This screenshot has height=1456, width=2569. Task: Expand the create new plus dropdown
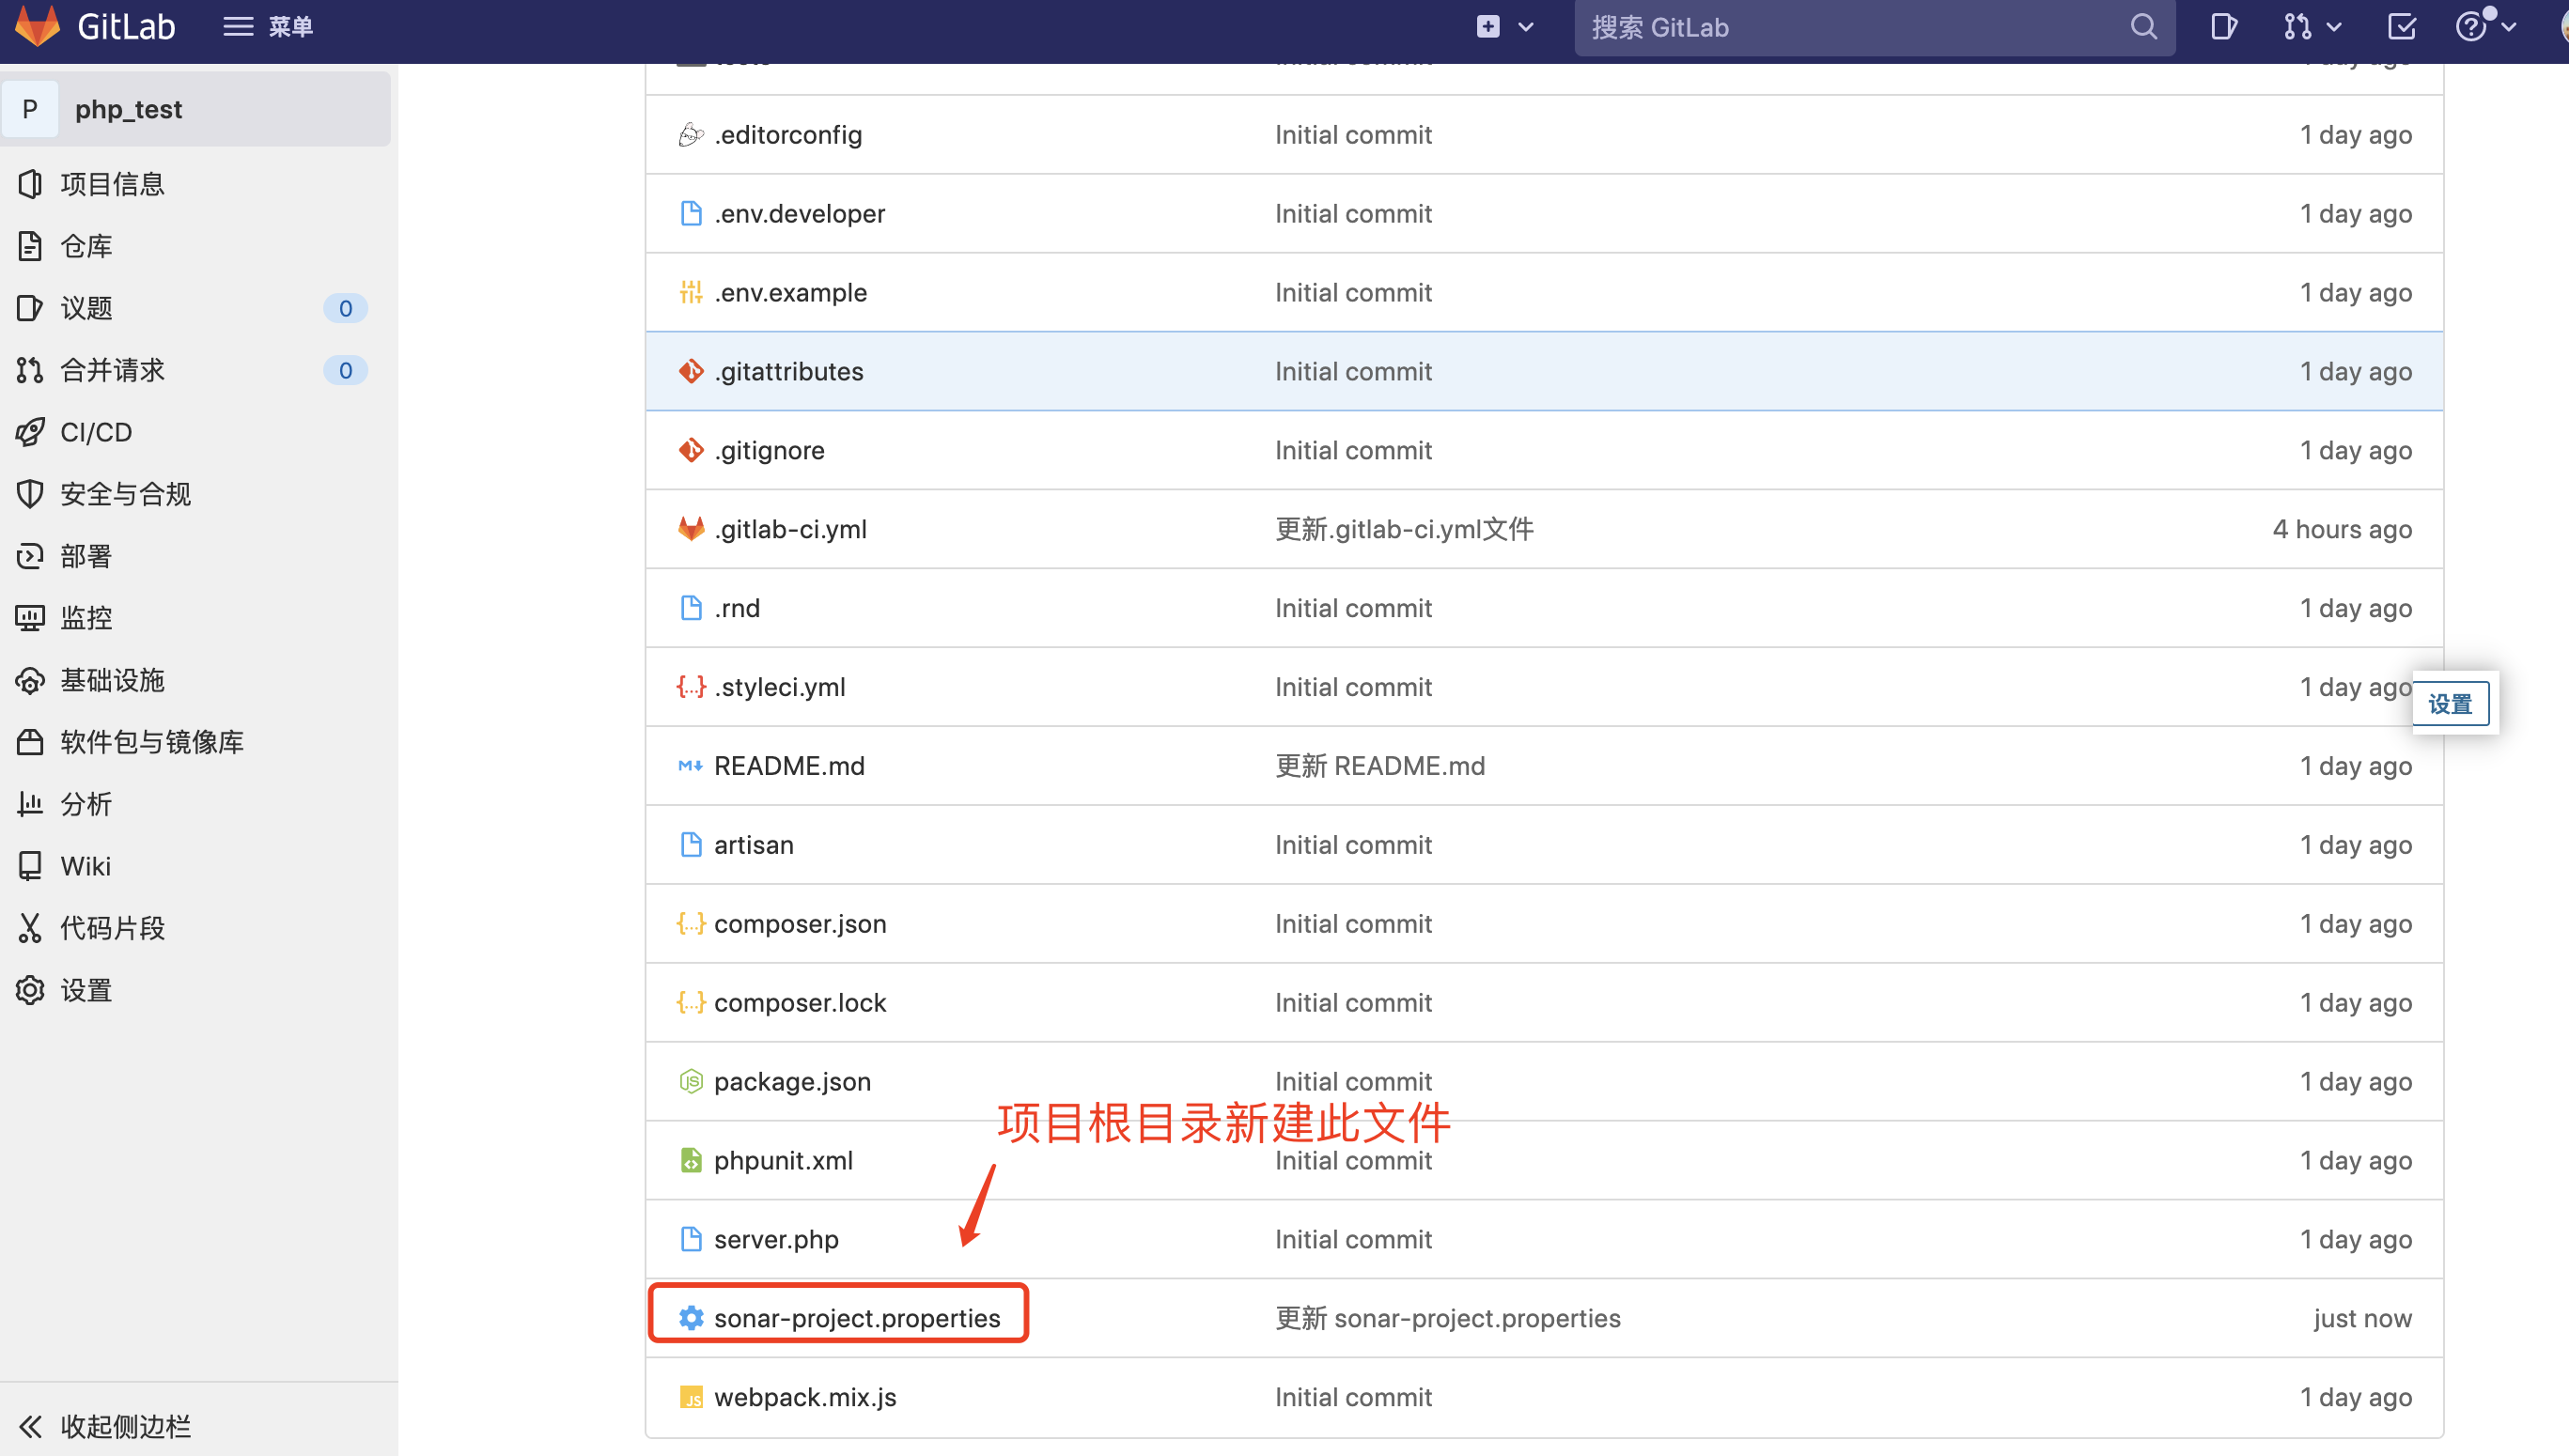pos(1504,27)
